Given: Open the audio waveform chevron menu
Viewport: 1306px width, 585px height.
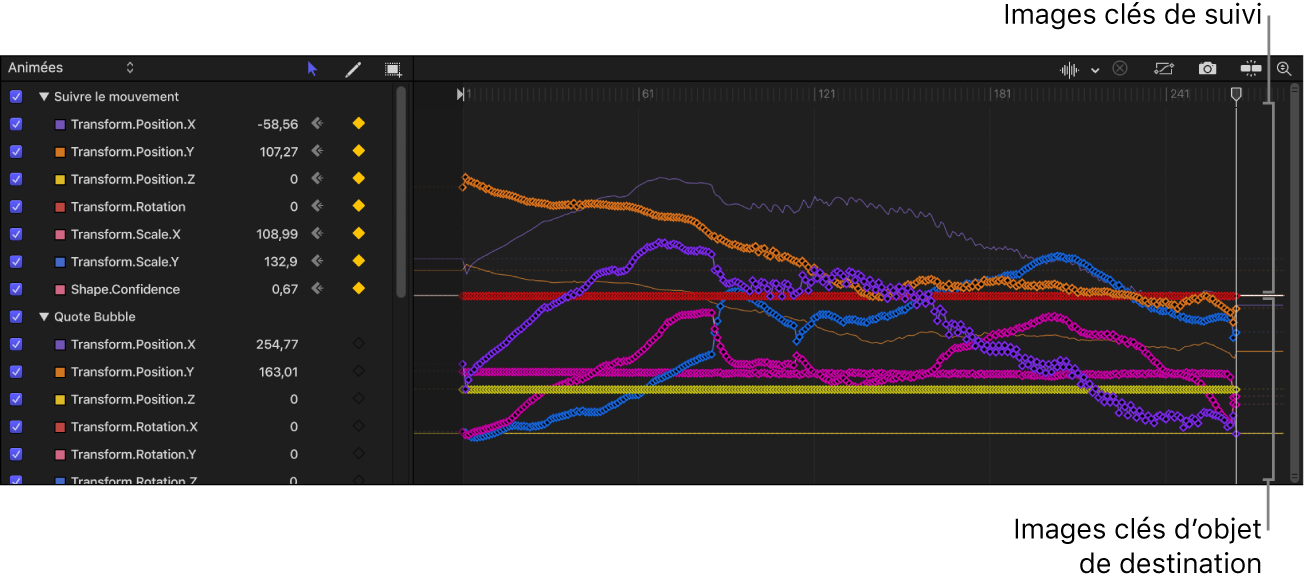Looking at the screenshot, I should pos(1095,70).
